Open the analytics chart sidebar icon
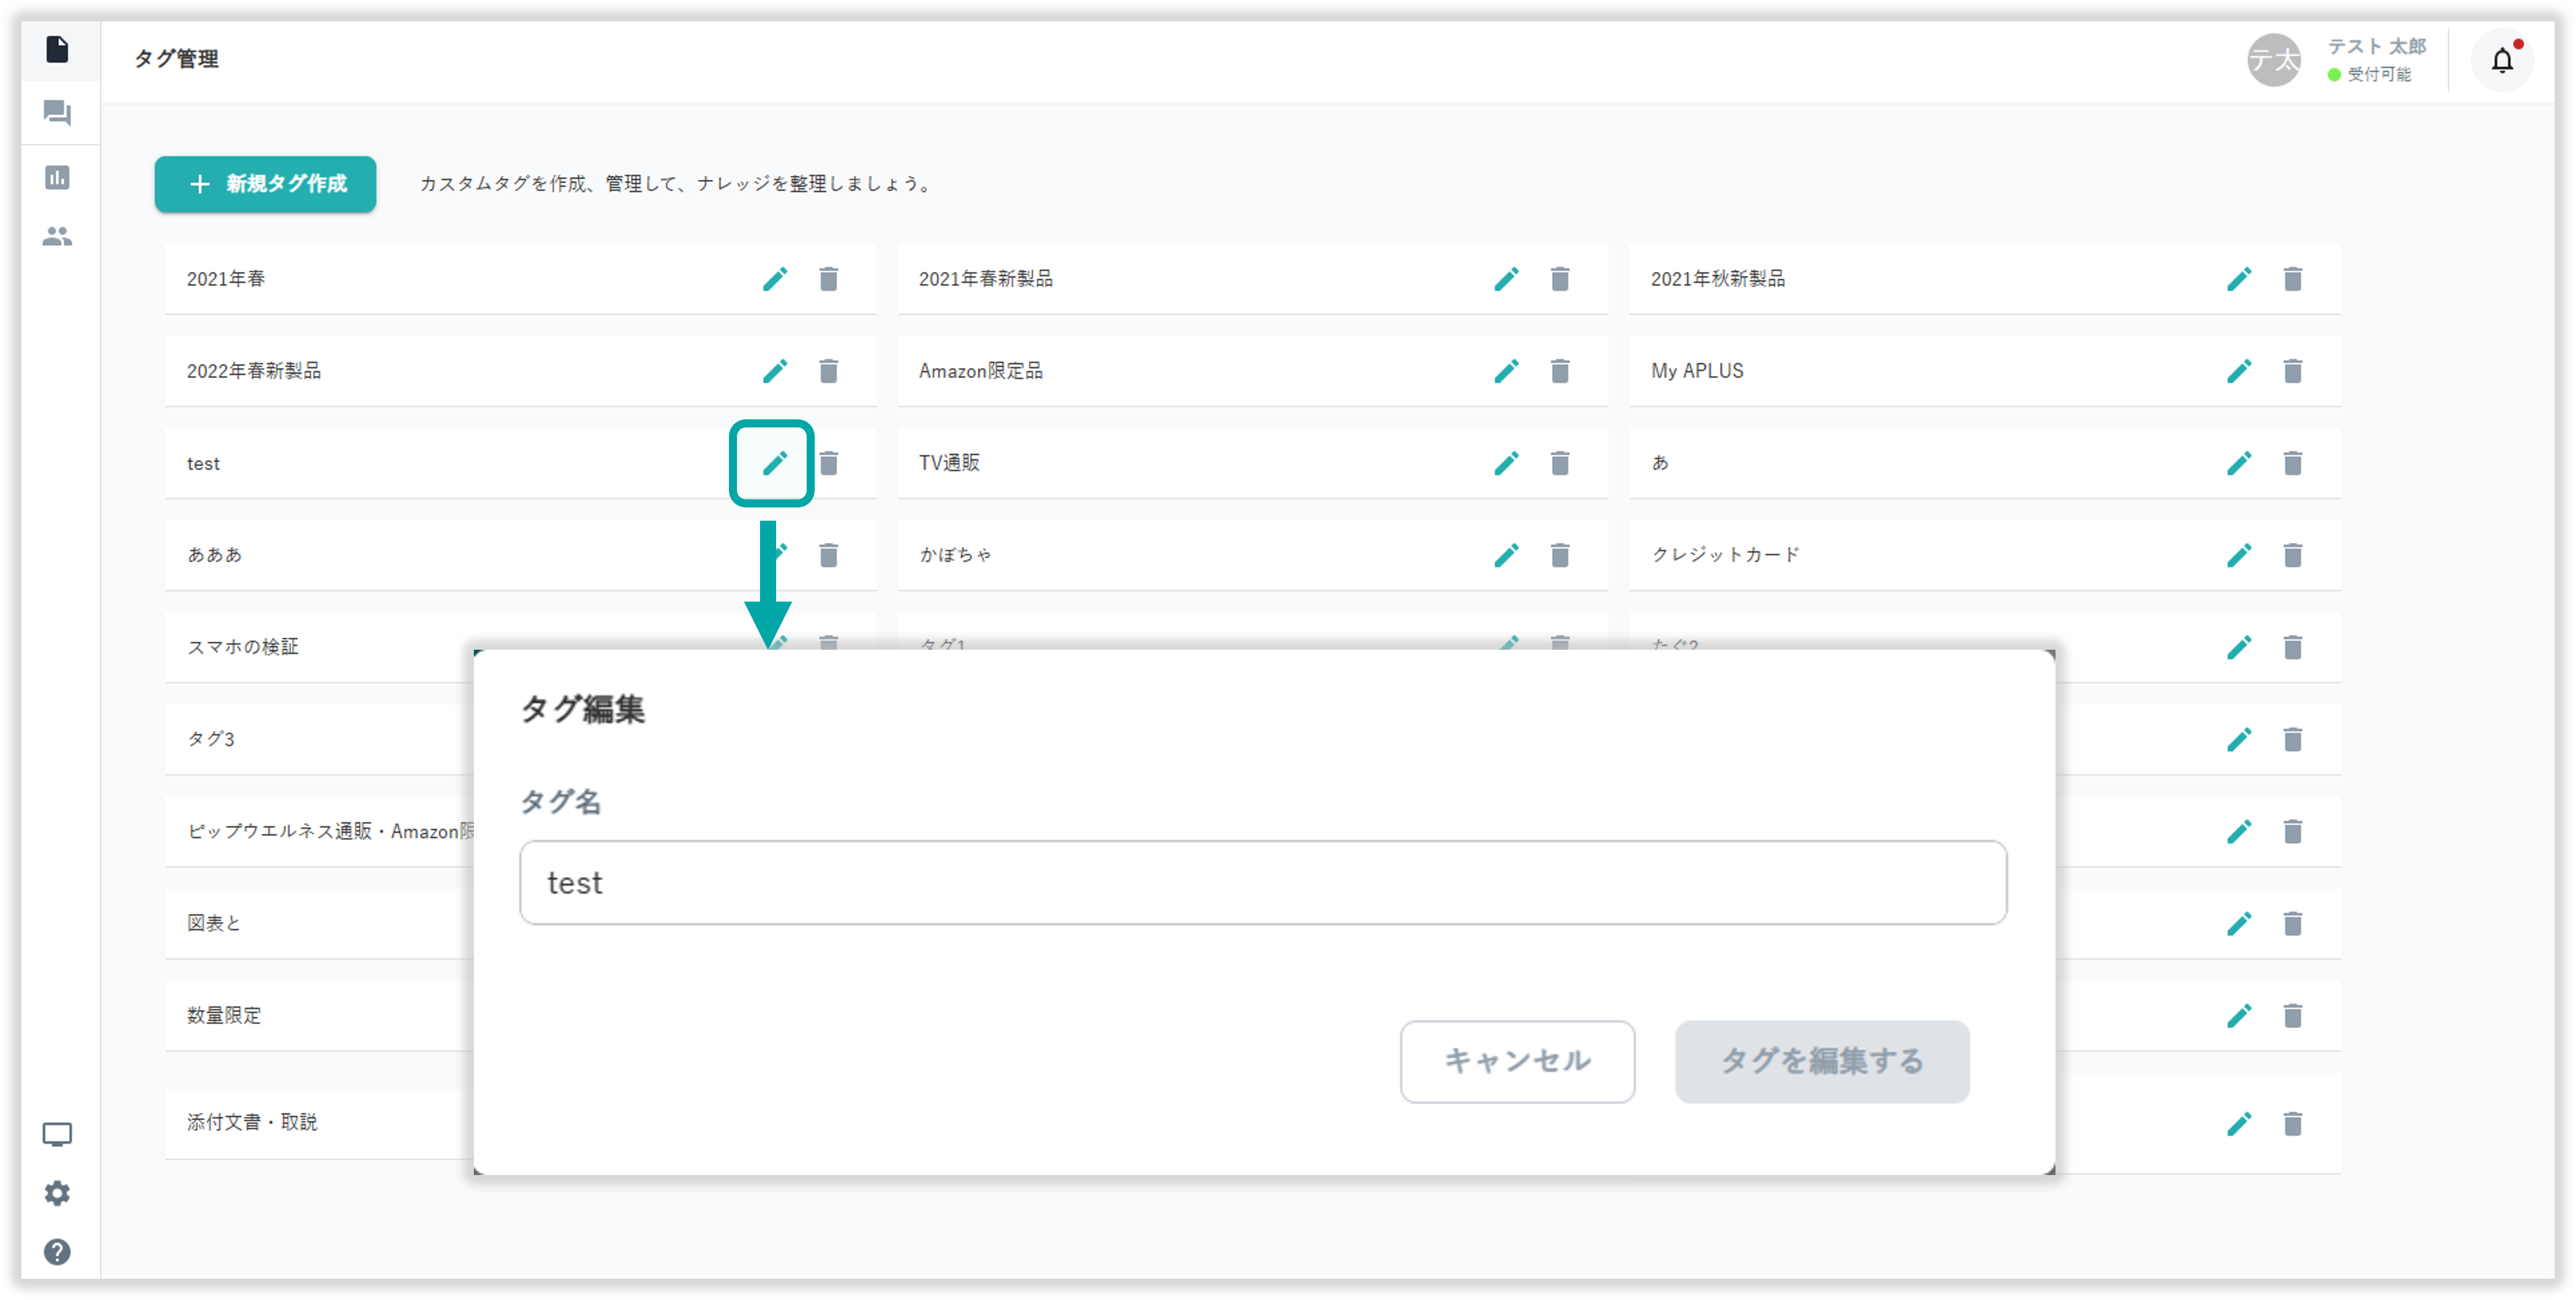The image size is (2576, 1300). tap(57, 177)
